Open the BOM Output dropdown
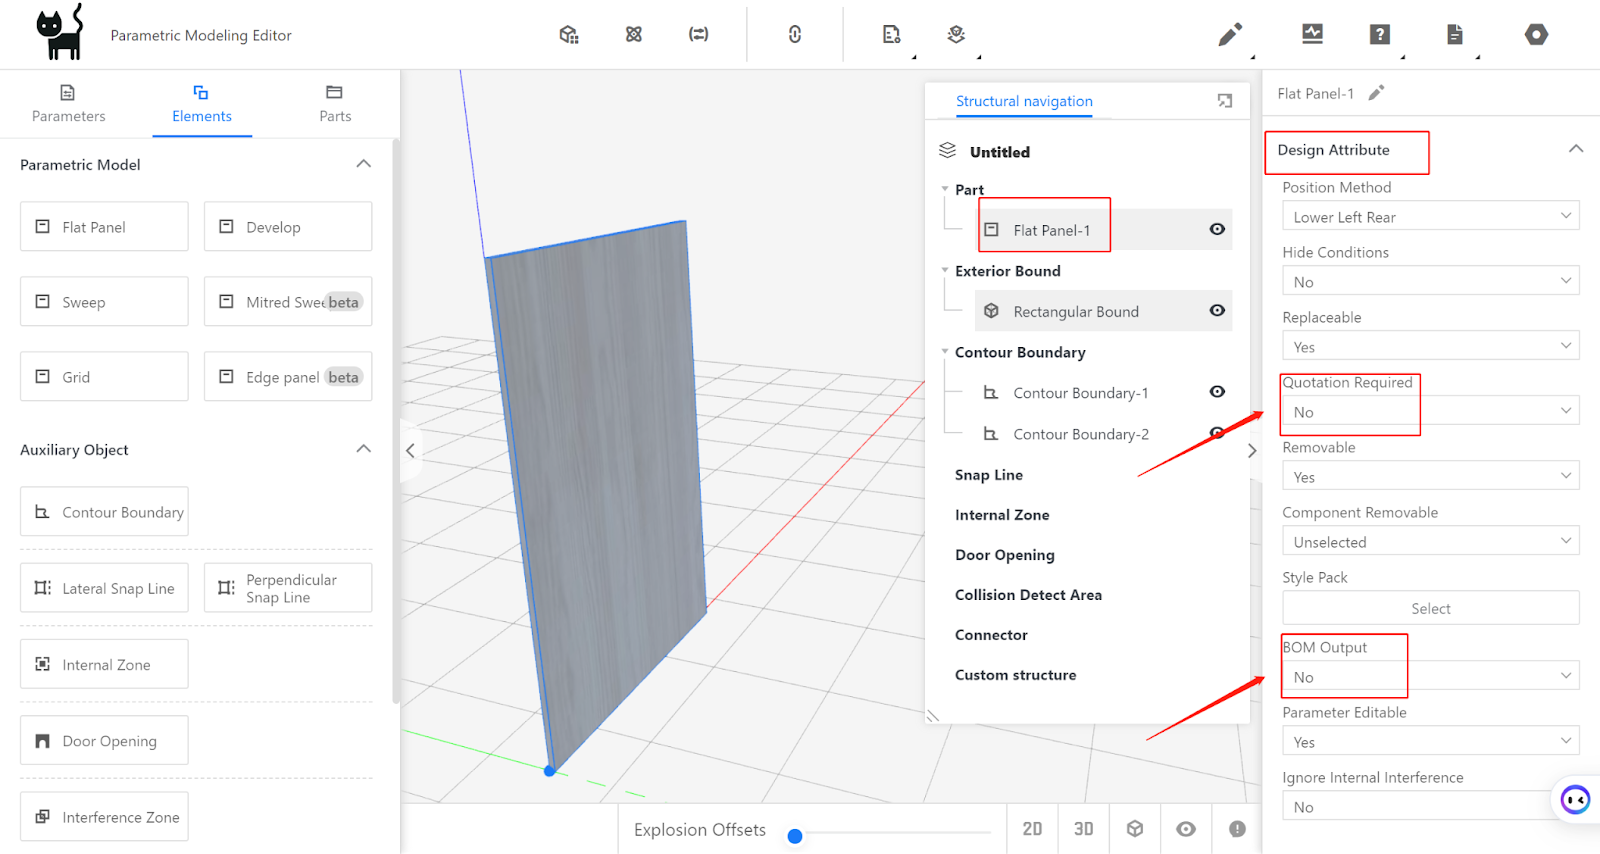 click(1430, 677)
